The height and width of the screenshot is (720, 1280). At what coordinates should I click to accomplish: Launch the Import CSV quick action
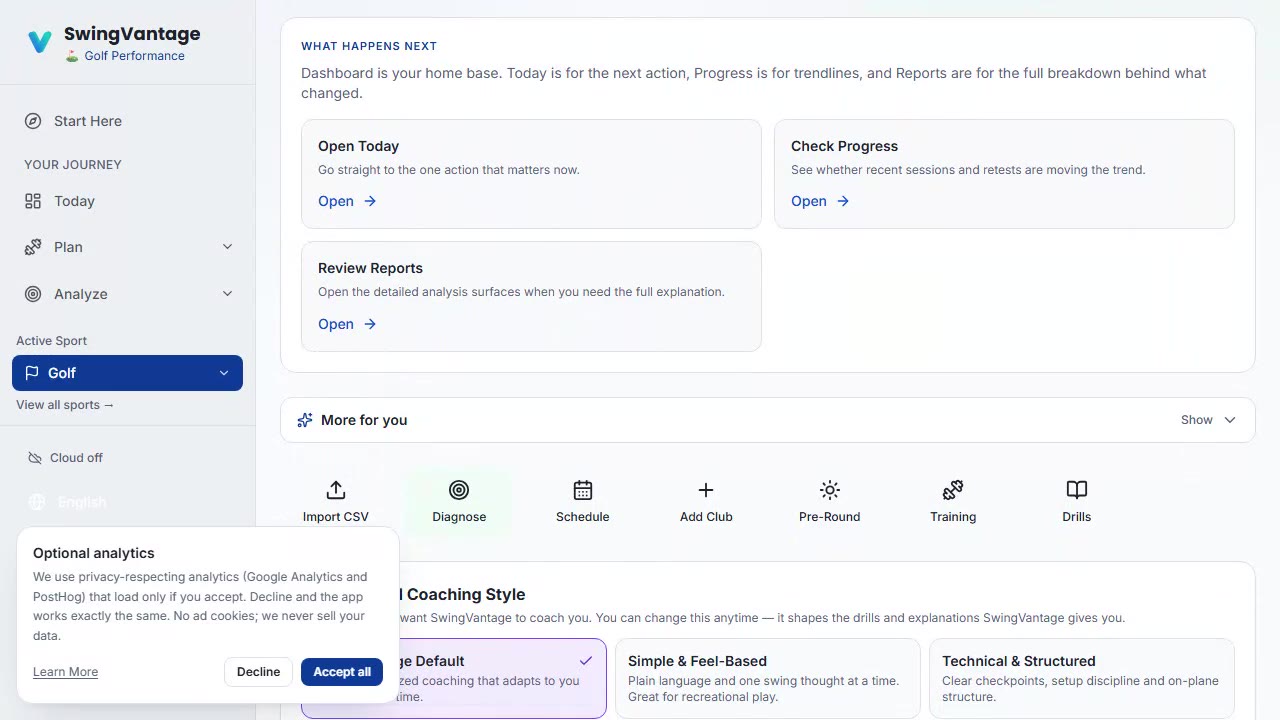(336, 501)
